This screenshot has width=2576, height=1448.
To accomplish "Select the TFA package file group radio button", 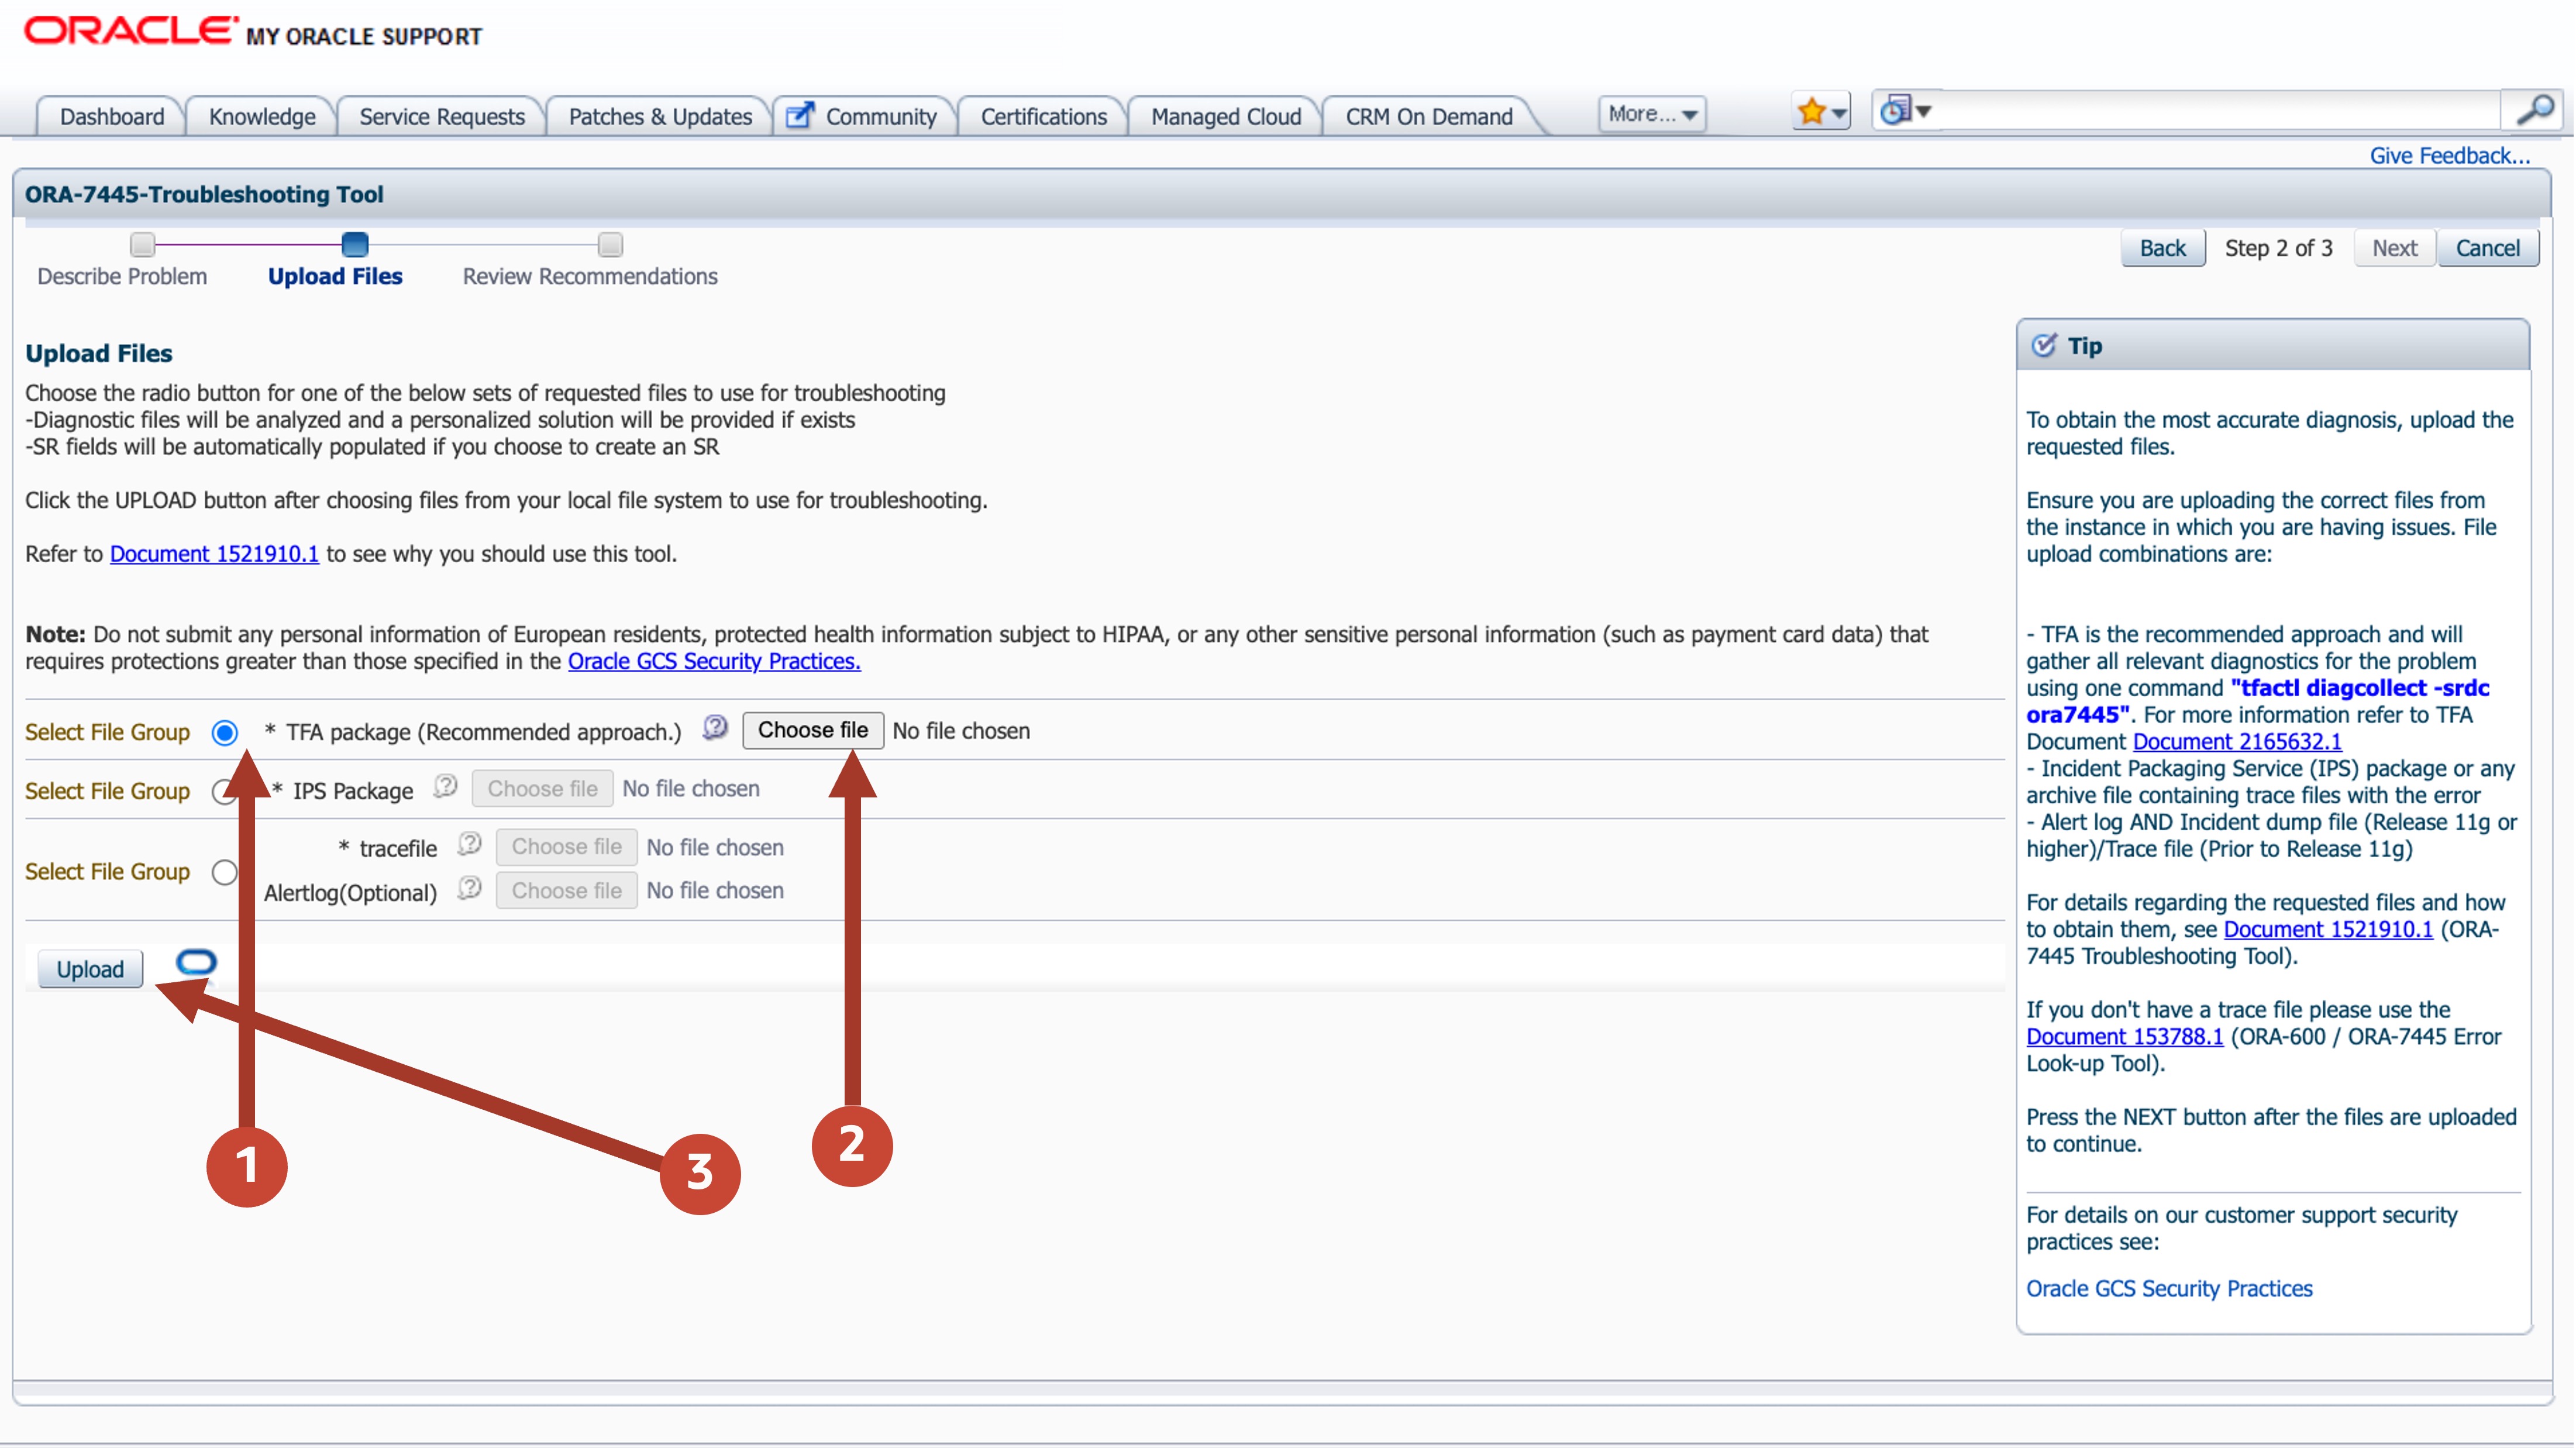I will (225, 732).
